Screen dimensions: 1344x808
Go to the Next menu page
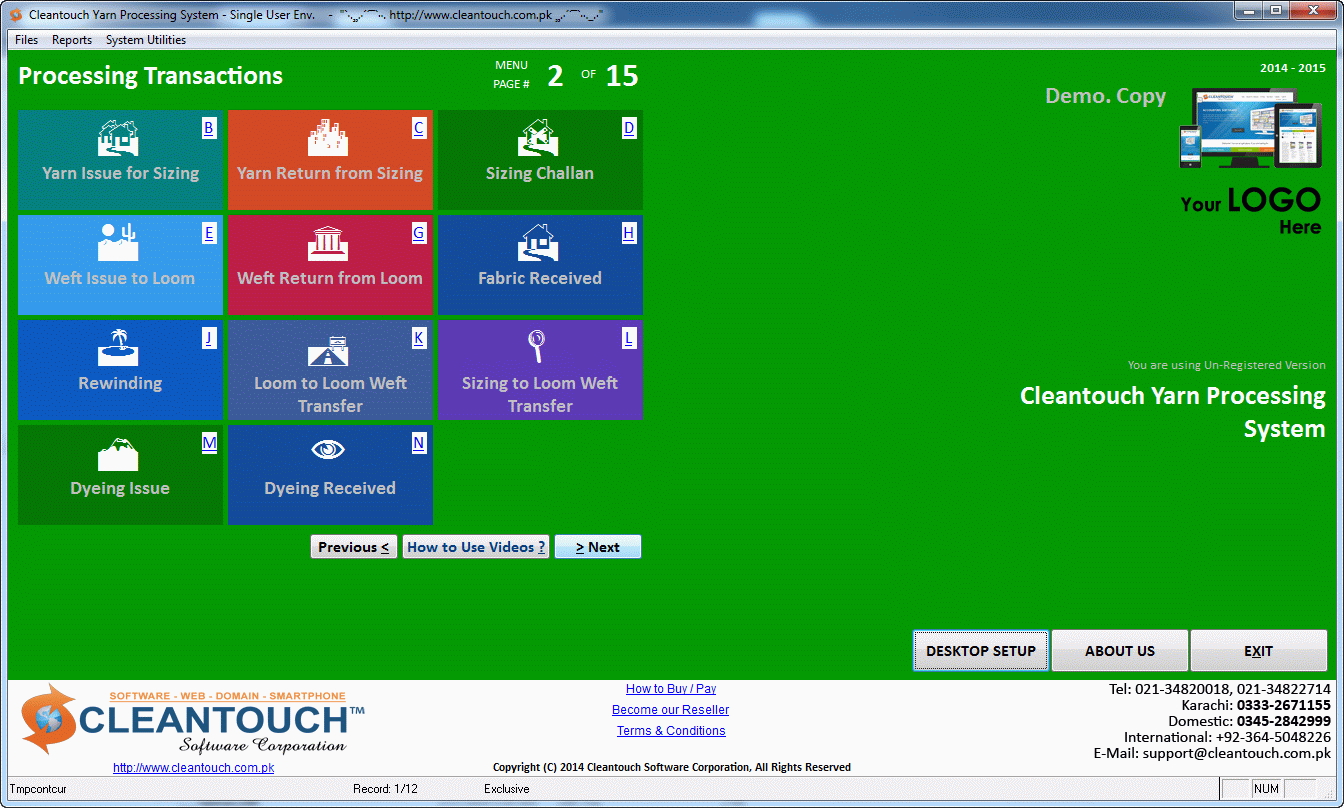coord(598,547)
